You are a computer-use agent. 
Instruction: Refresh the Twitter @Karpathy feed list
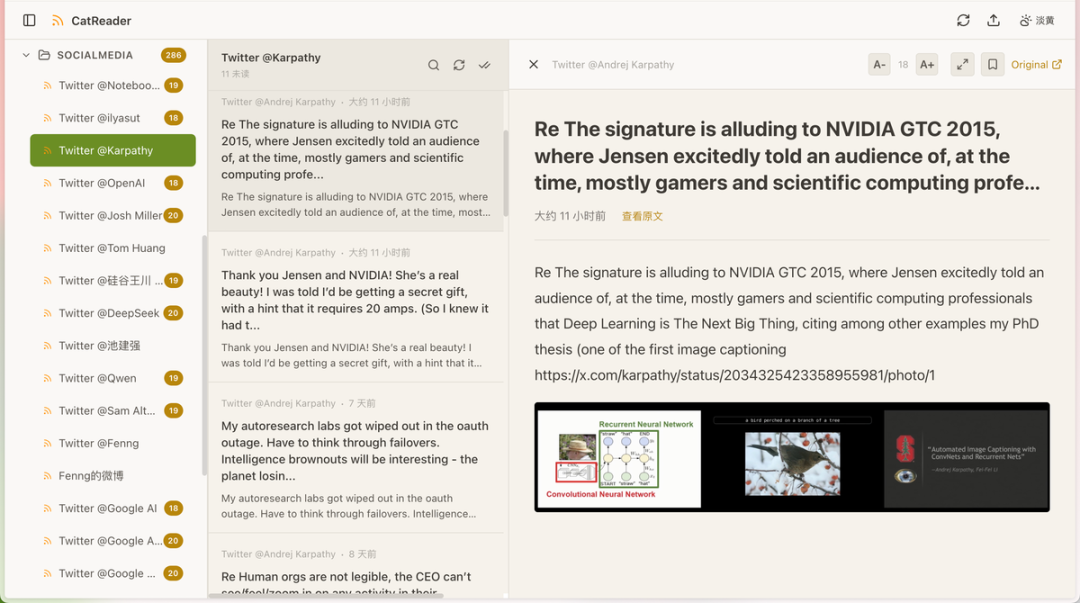coord(459,65)
